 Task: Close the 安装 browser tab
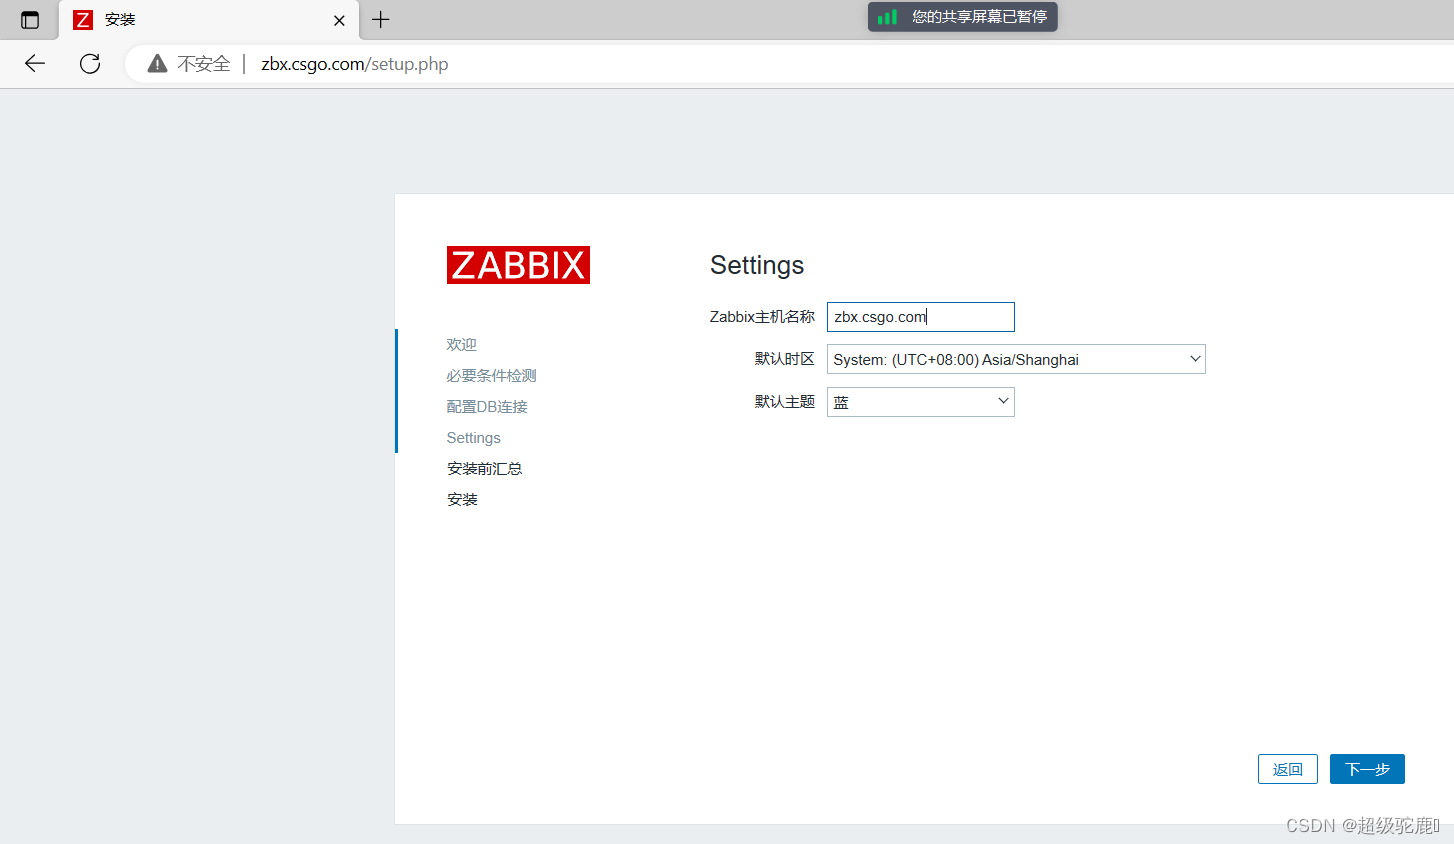click(x=339, y=20)
